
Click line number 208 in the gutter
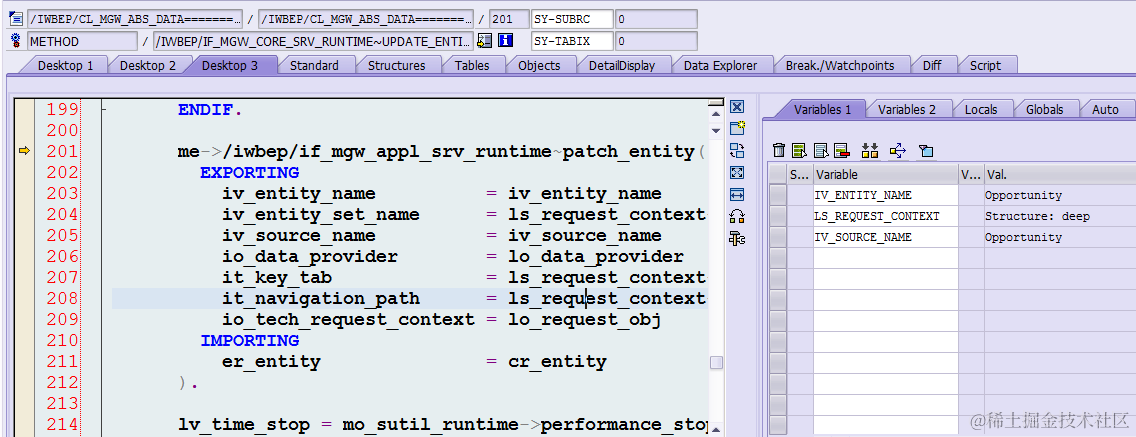[62, 298]
